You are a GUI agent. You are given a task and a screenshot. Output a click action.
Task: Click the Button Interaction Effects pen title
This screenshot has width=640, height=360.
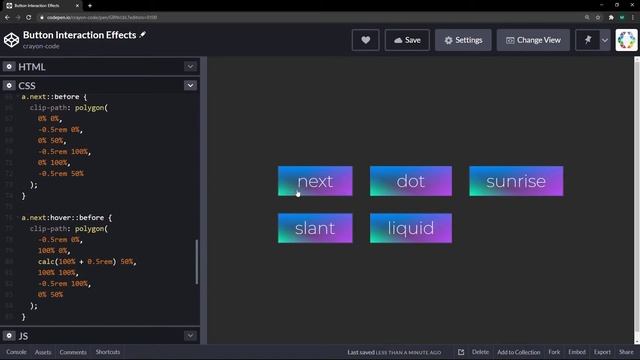pyautogui.click(x=80, y=35)
